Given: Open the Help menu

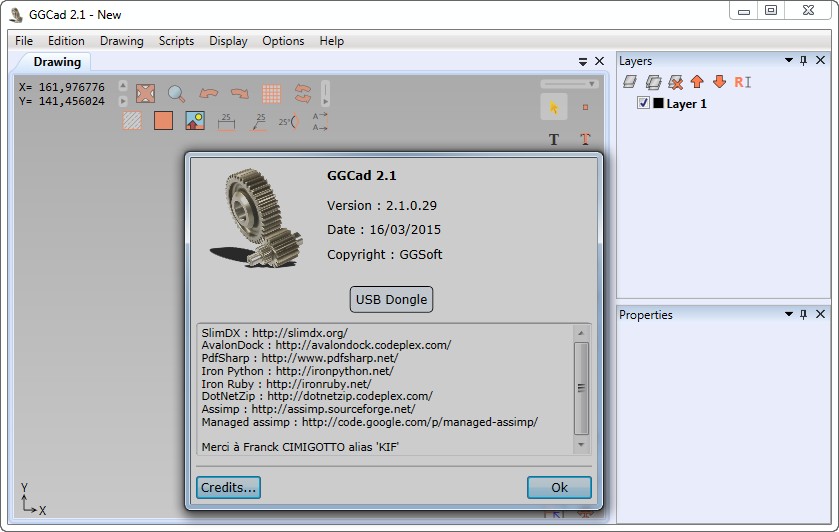Looking at the screenshot, I should (x=332, y=41).
